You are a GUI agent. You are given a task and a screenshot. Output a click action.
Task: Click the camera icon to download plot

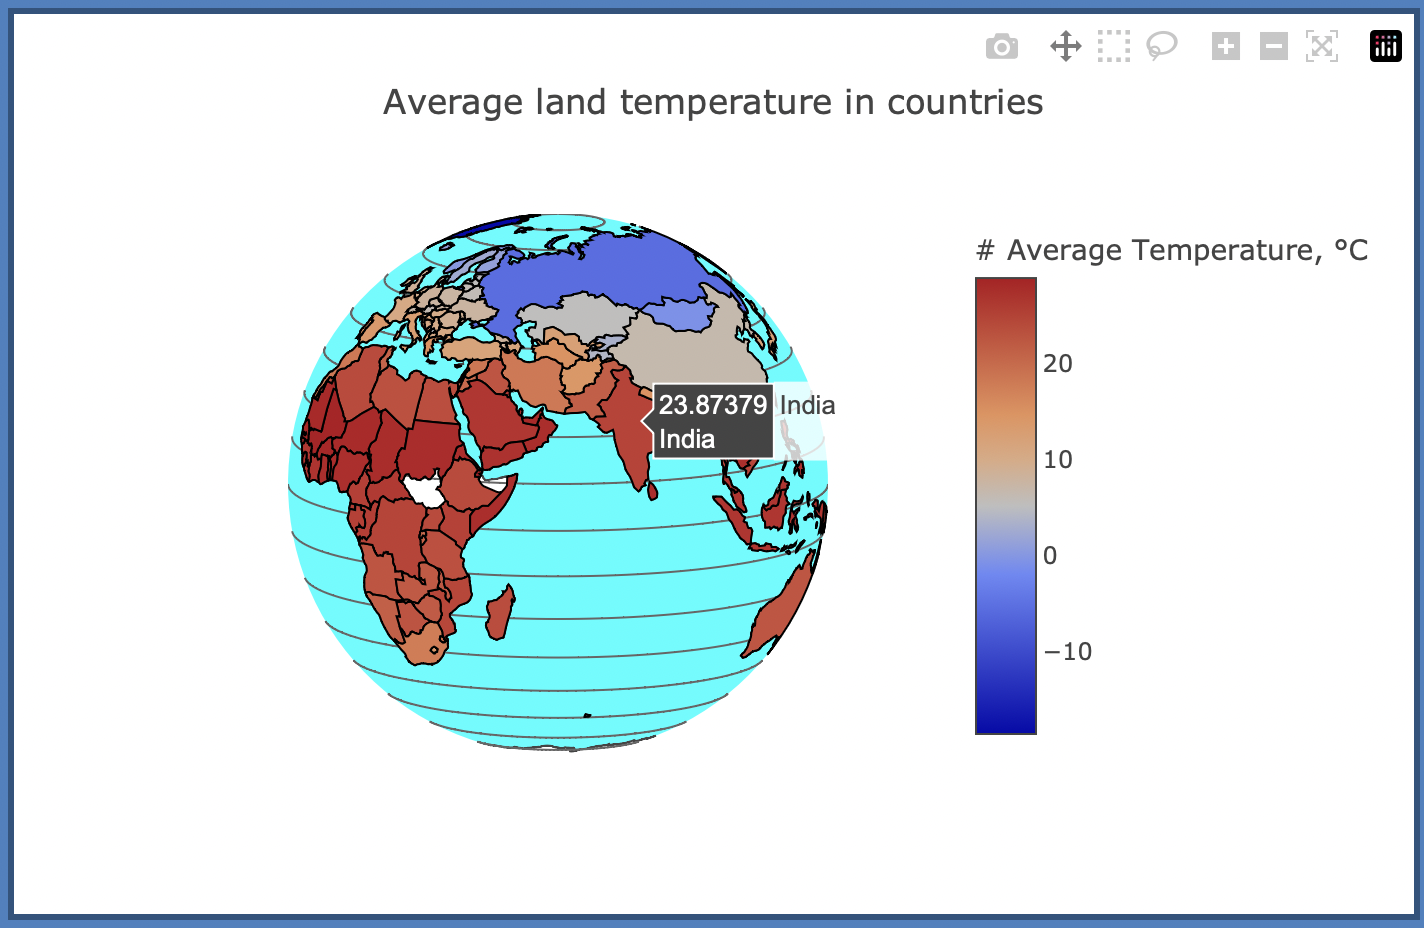(x=1002, y=46)
